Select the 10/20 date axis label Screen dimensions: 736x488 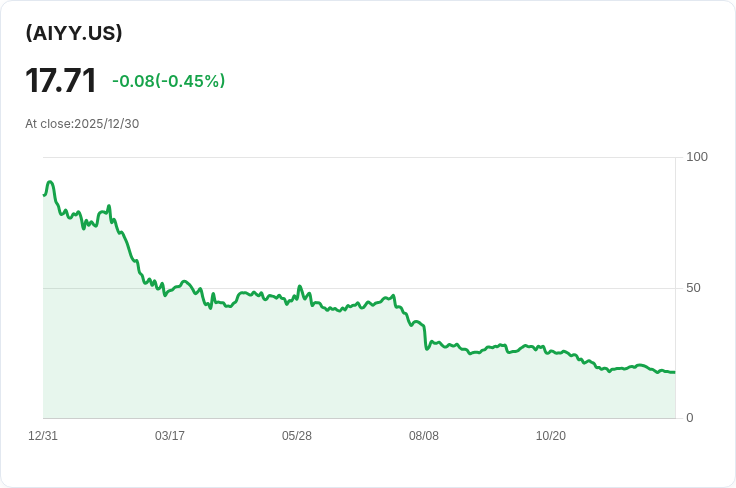[x=551, y=436]
